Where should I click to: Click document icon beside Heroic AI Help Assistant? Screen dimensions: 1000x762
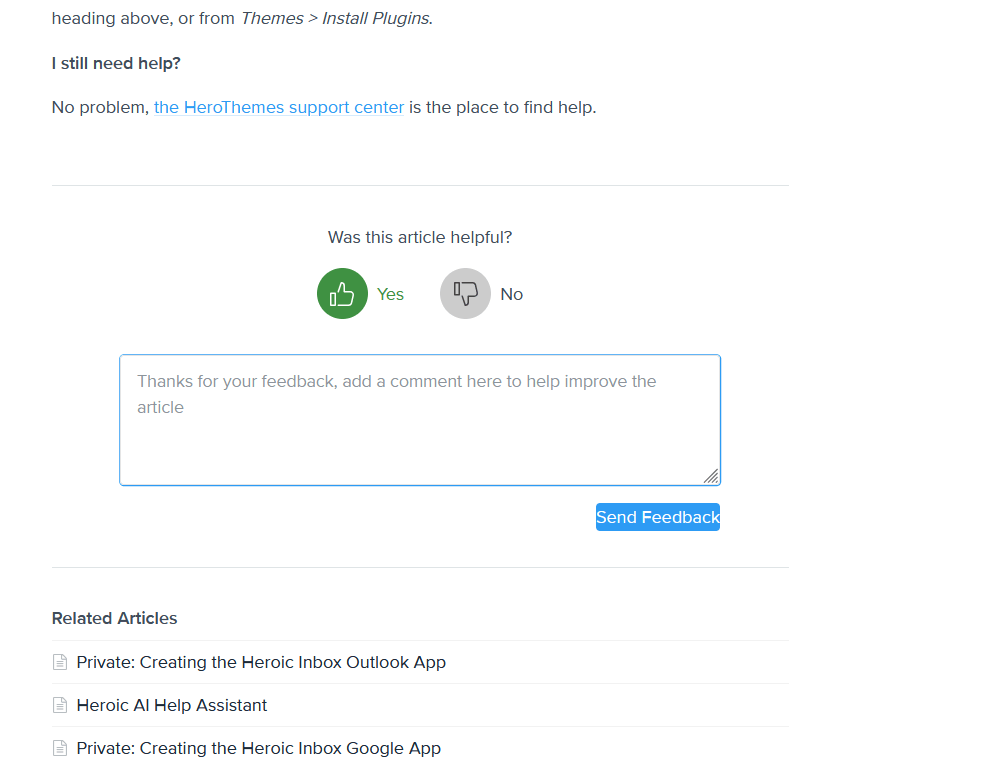pos(60,705)
